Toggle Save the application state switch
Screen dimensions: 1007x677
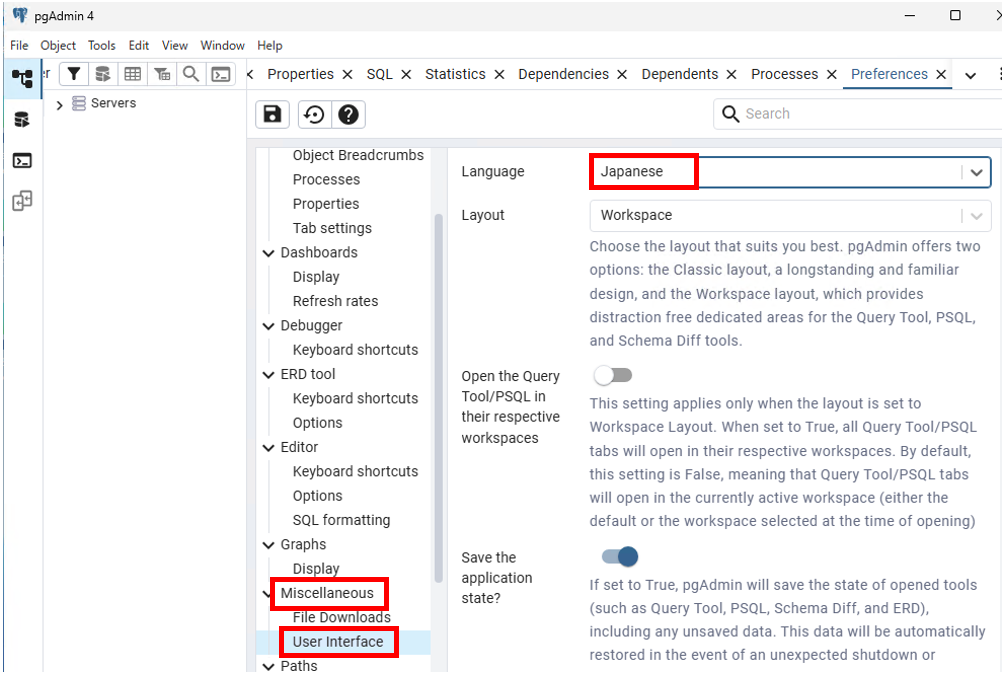pyautogui.click(x=620, y=556)
